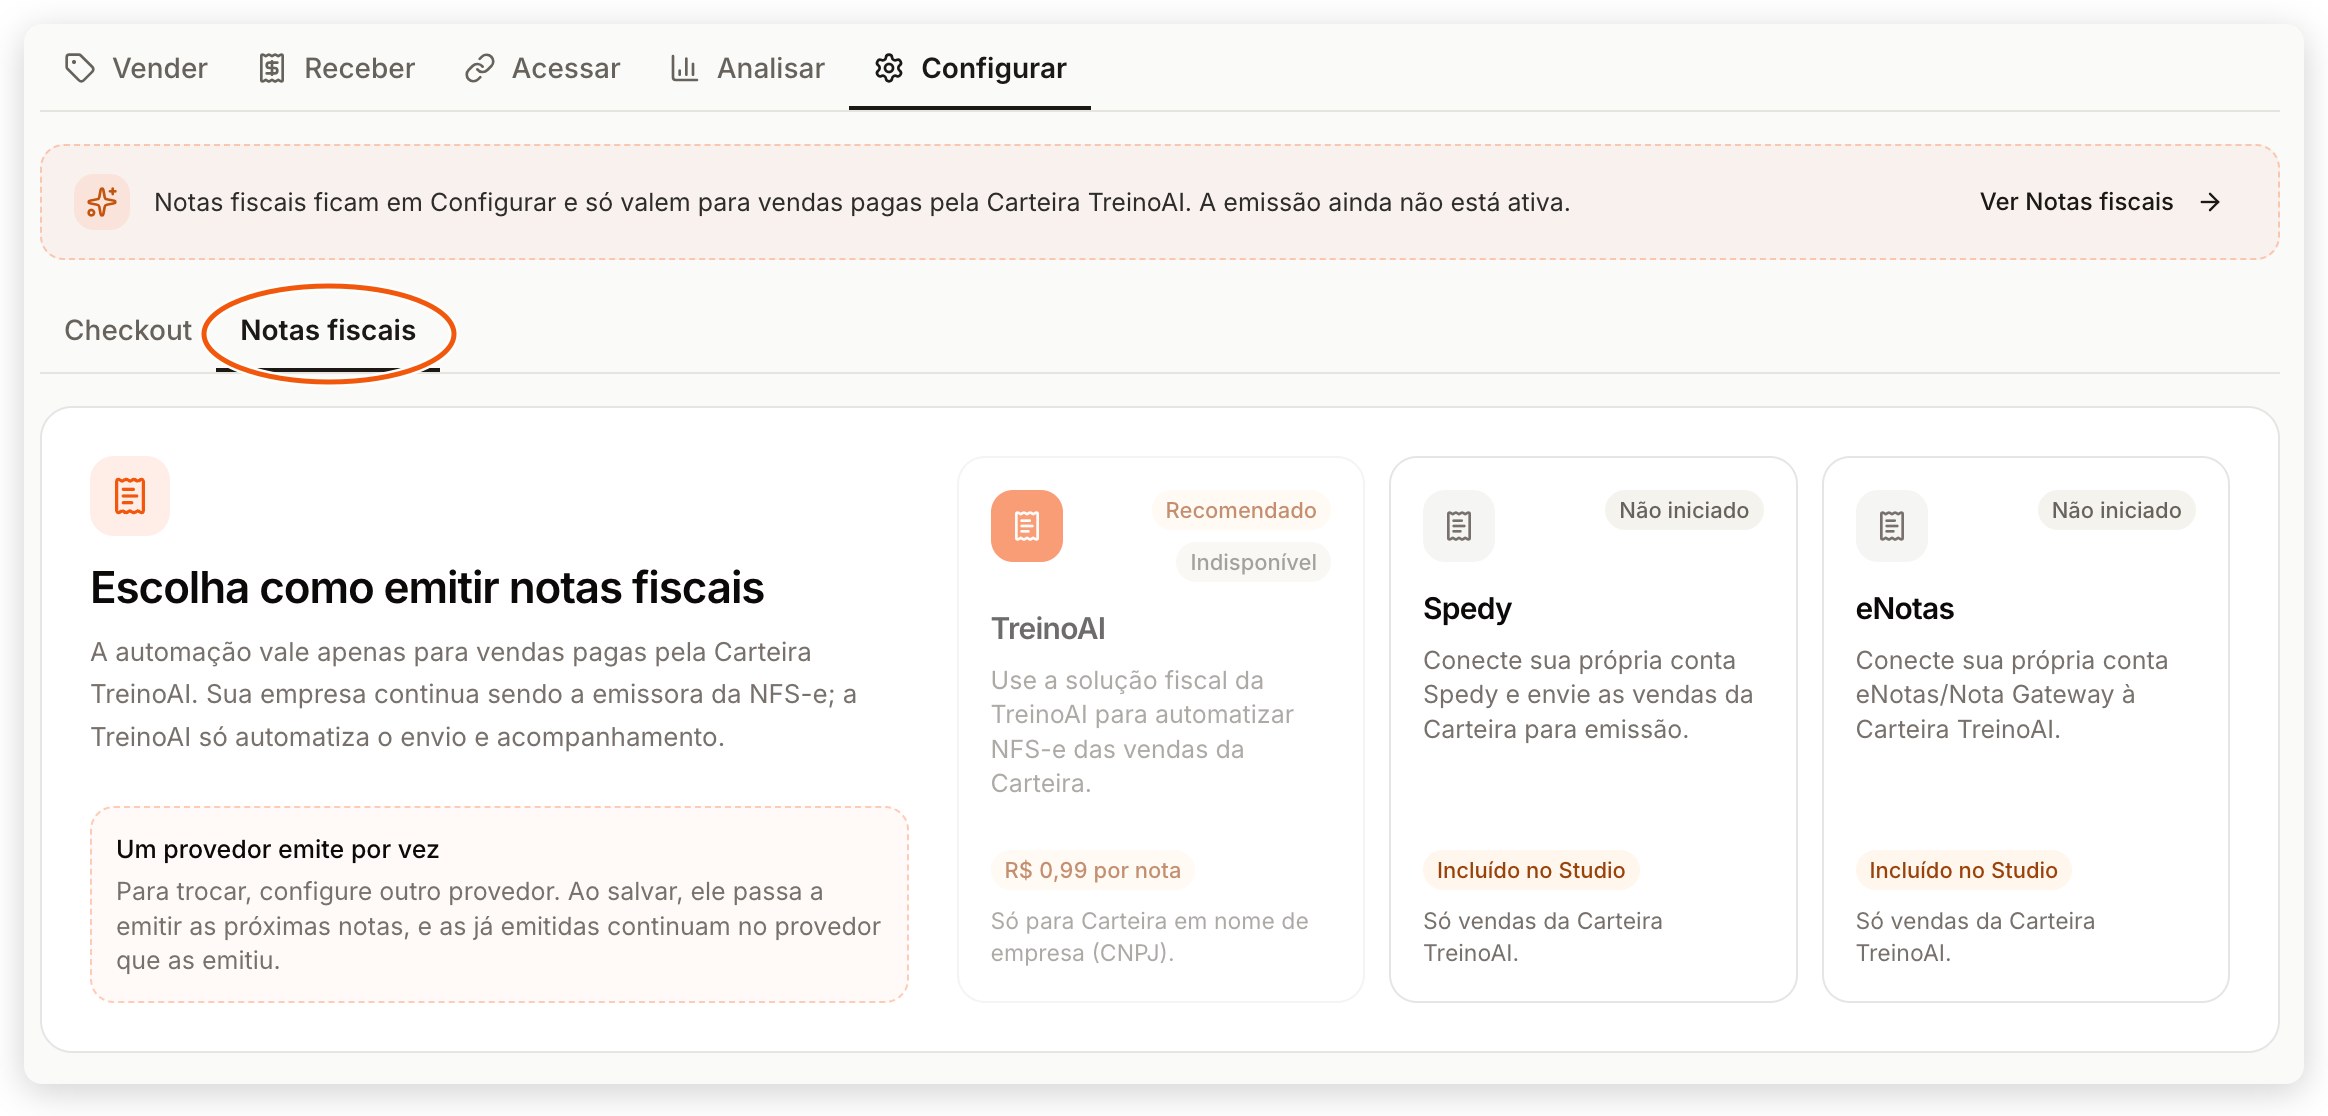This screenshot has height=1116, width=2328.
Task: Open the Analisar tab
Action: click(747, 68)
